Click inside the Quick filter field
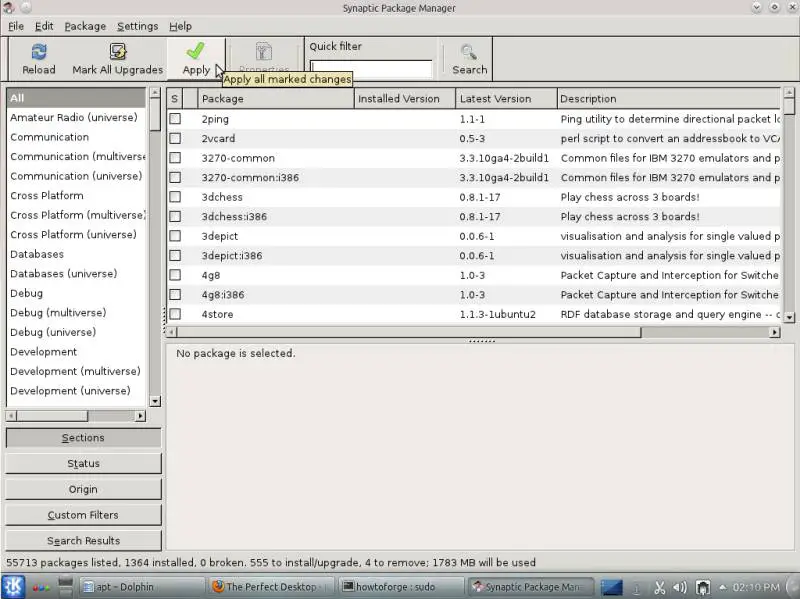This screenshot has height=599, width=800. (x=371, y=69)
